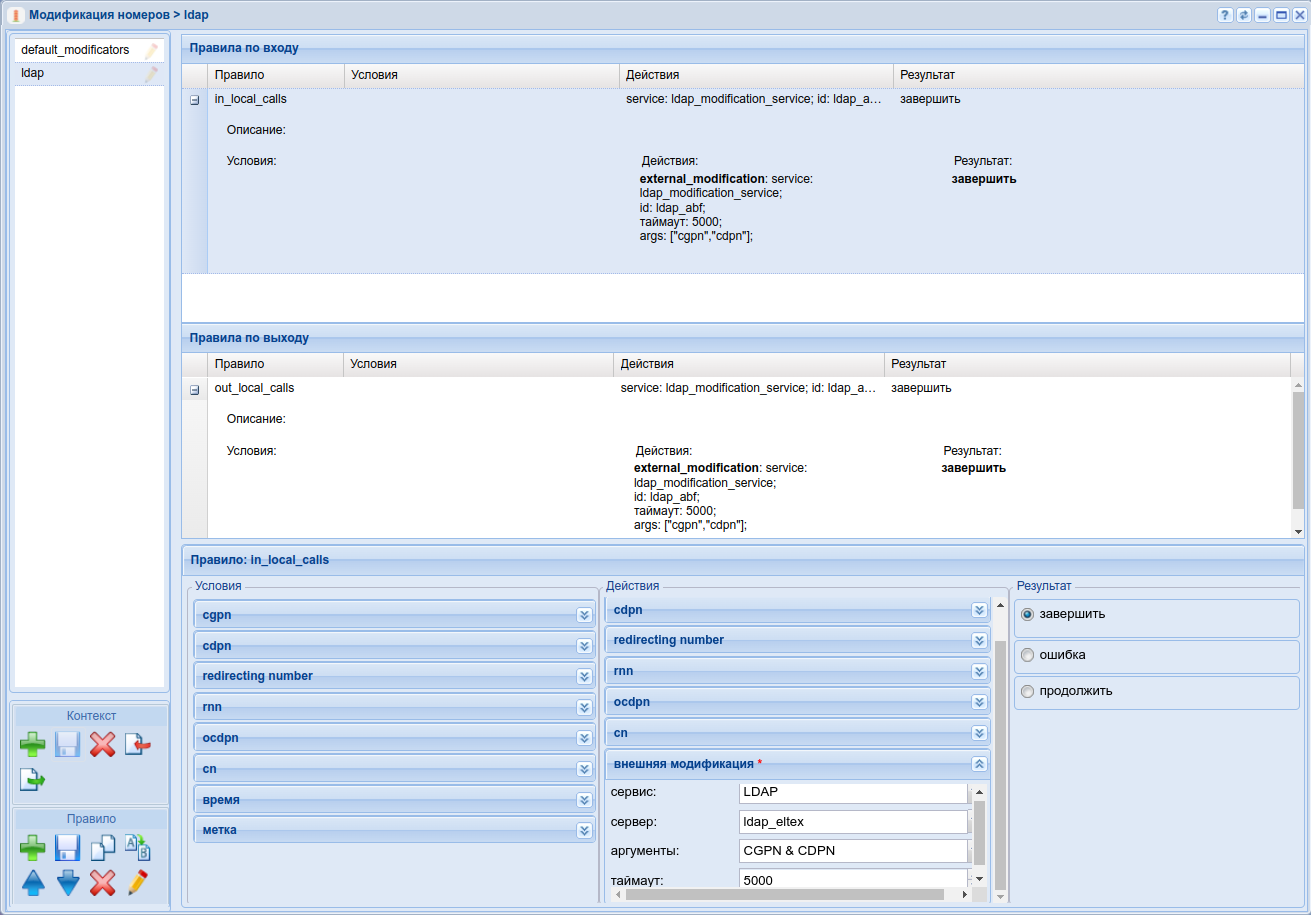Copy the rule with the duplicate pages icon
The height and width of the screenshot is (915, 1311).
(102, 848)
